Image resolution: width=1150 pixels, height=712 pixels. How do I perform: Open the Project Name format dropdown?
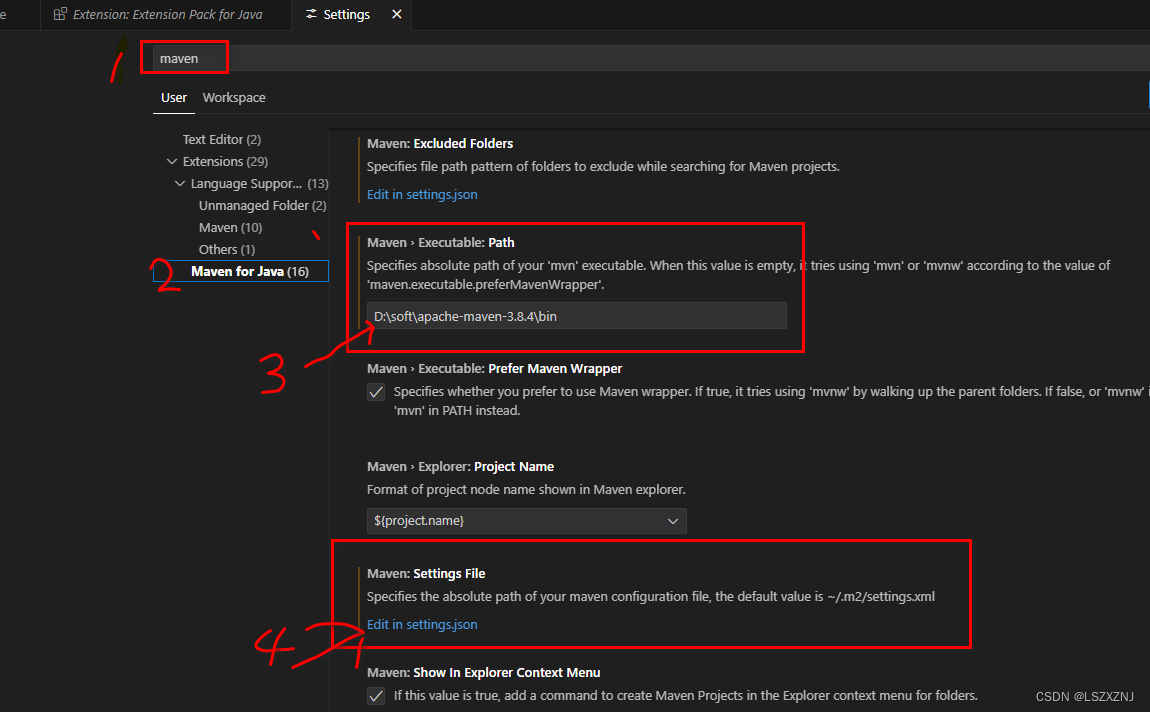(x=527, y=521)
